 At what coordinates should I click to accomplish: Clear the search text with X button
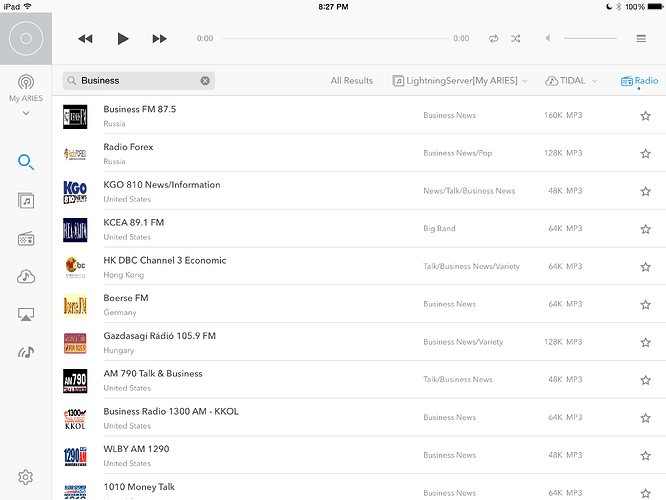point(205,81)
